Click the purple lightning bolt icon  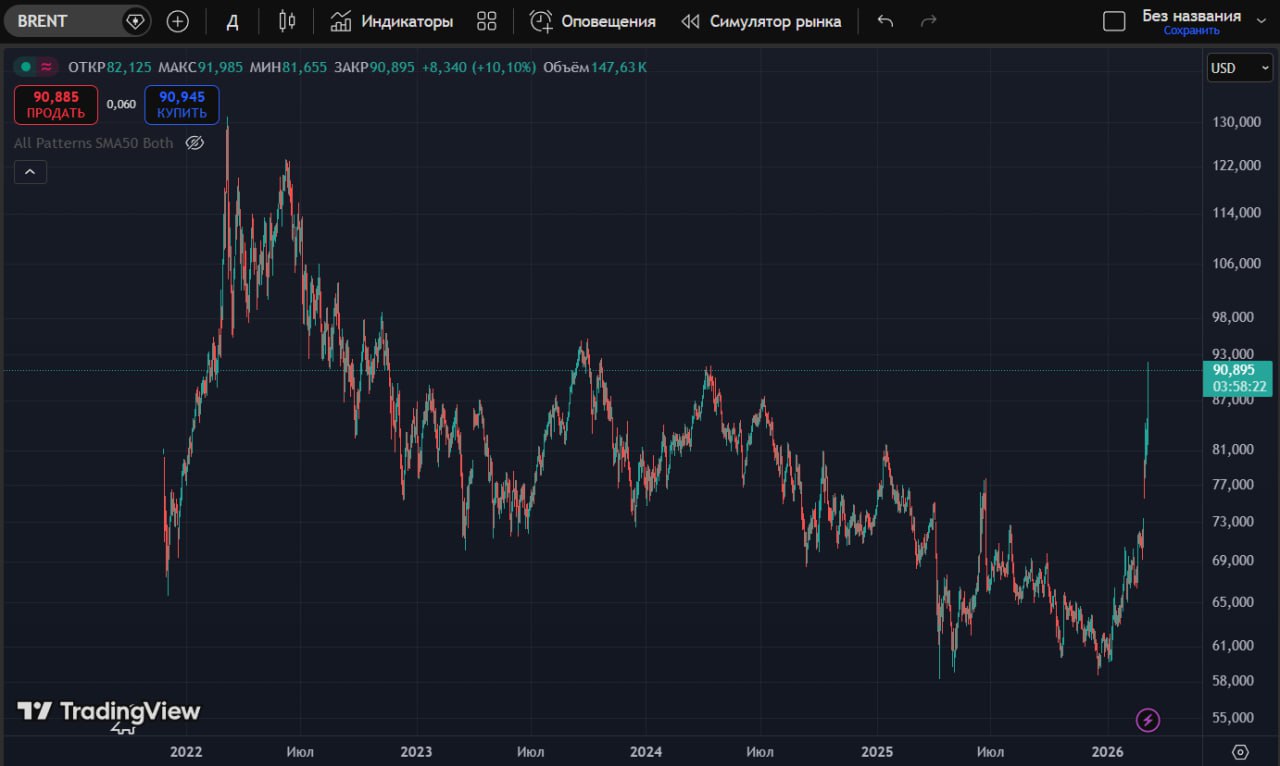[x=1148, y=719]
